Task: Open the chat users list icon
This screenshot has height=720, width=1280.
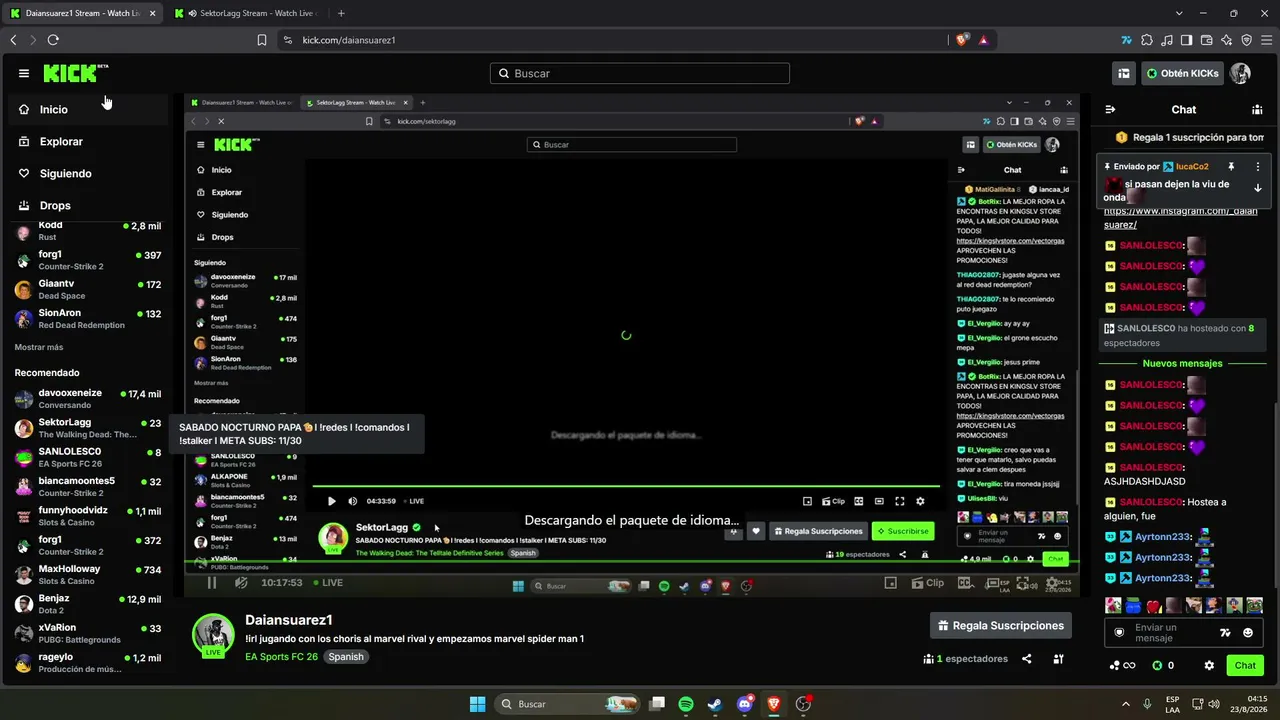Action: point(1257,109)
